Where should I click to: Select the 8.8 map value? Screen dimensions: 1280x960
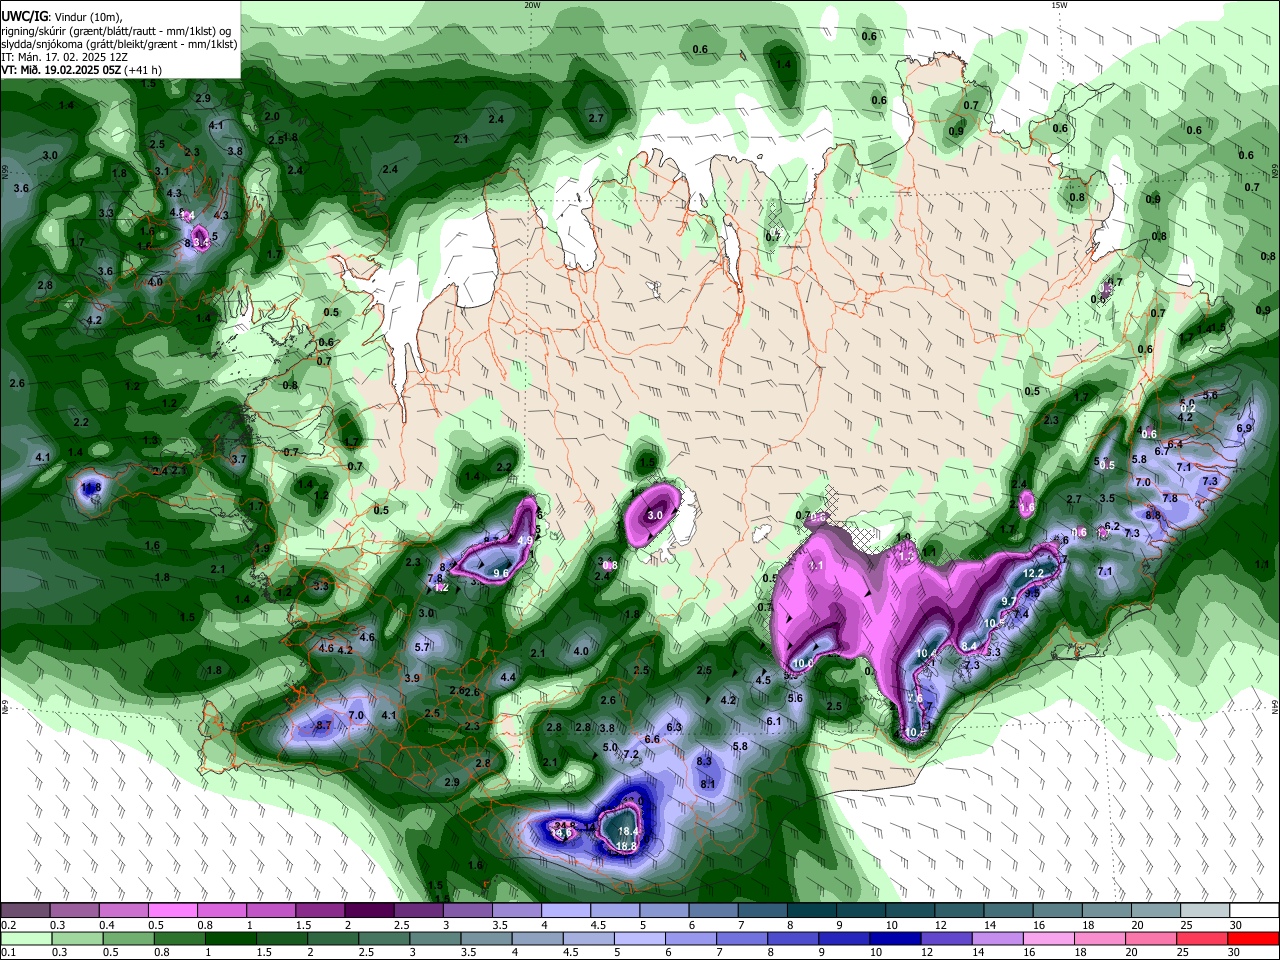1153,515
